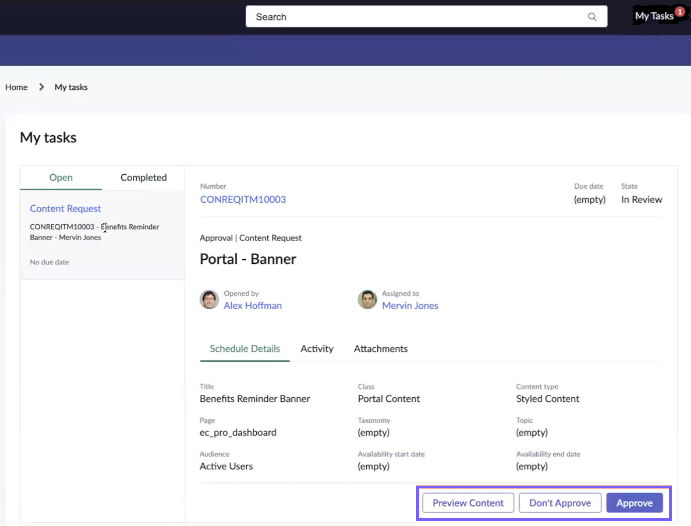Click the ec_pro_dashboard page value

pyautogui.click(x=238, y=433)
